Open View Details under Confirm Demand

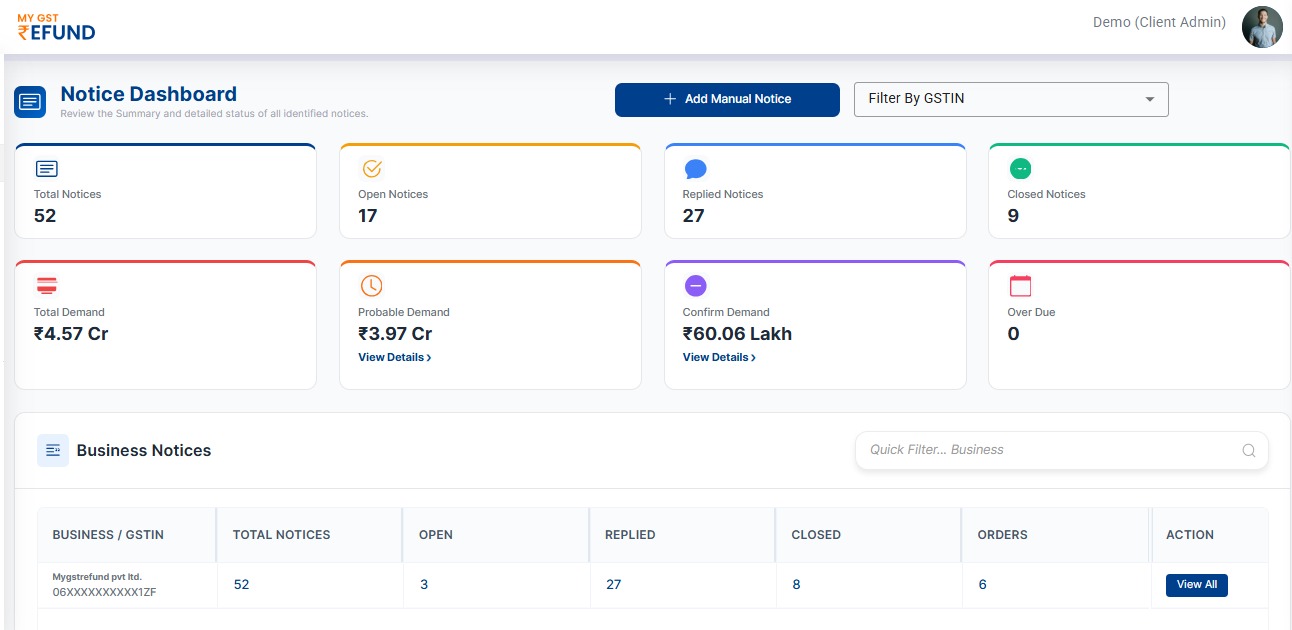coord(718,357)
